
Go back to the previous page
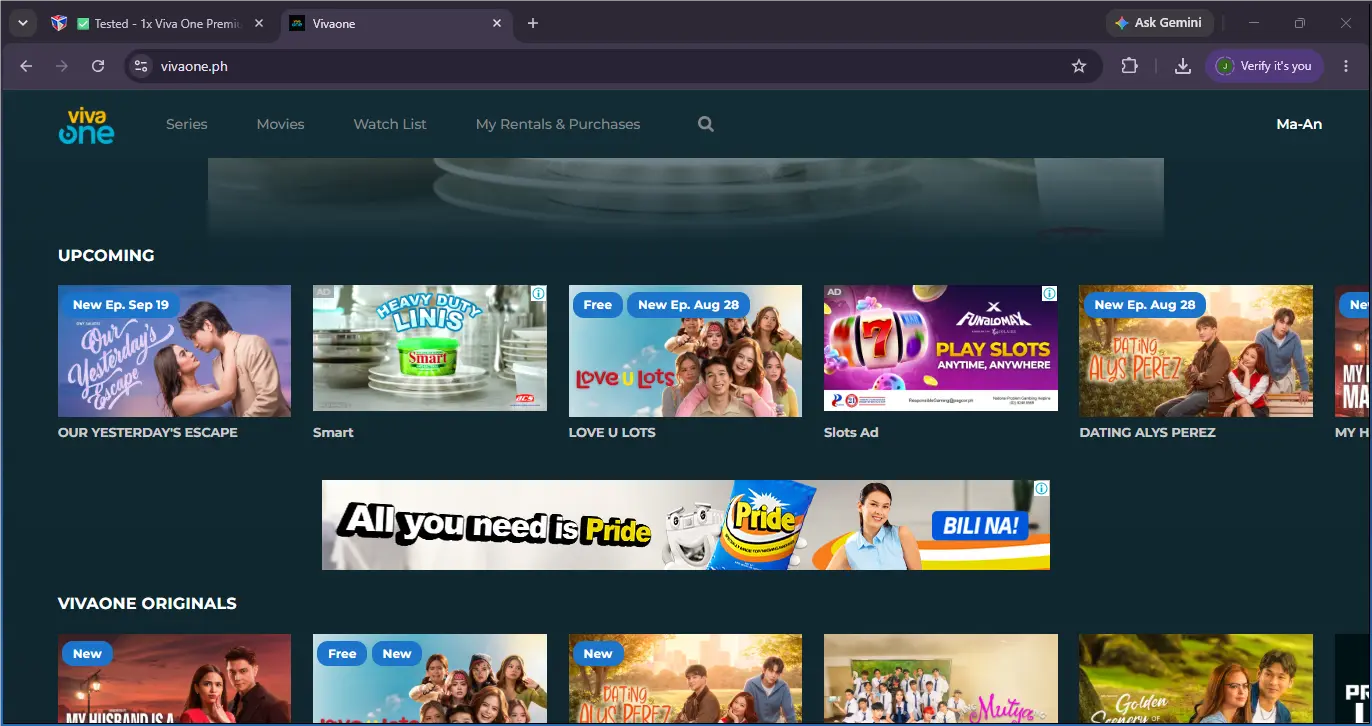pos(26,66)
